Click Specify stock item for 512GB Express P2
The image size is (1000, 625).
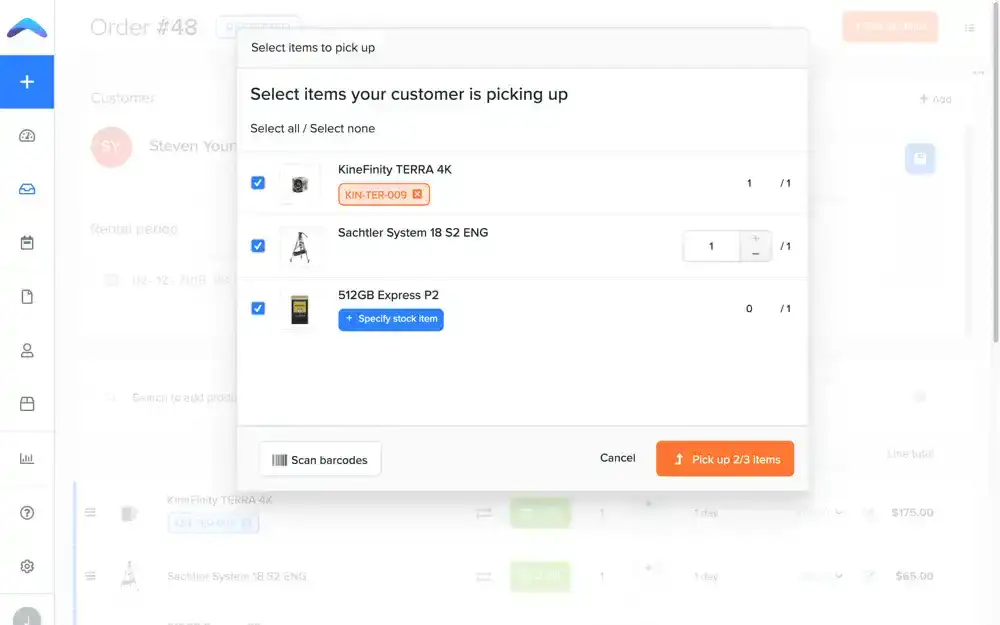coord(391,318)
